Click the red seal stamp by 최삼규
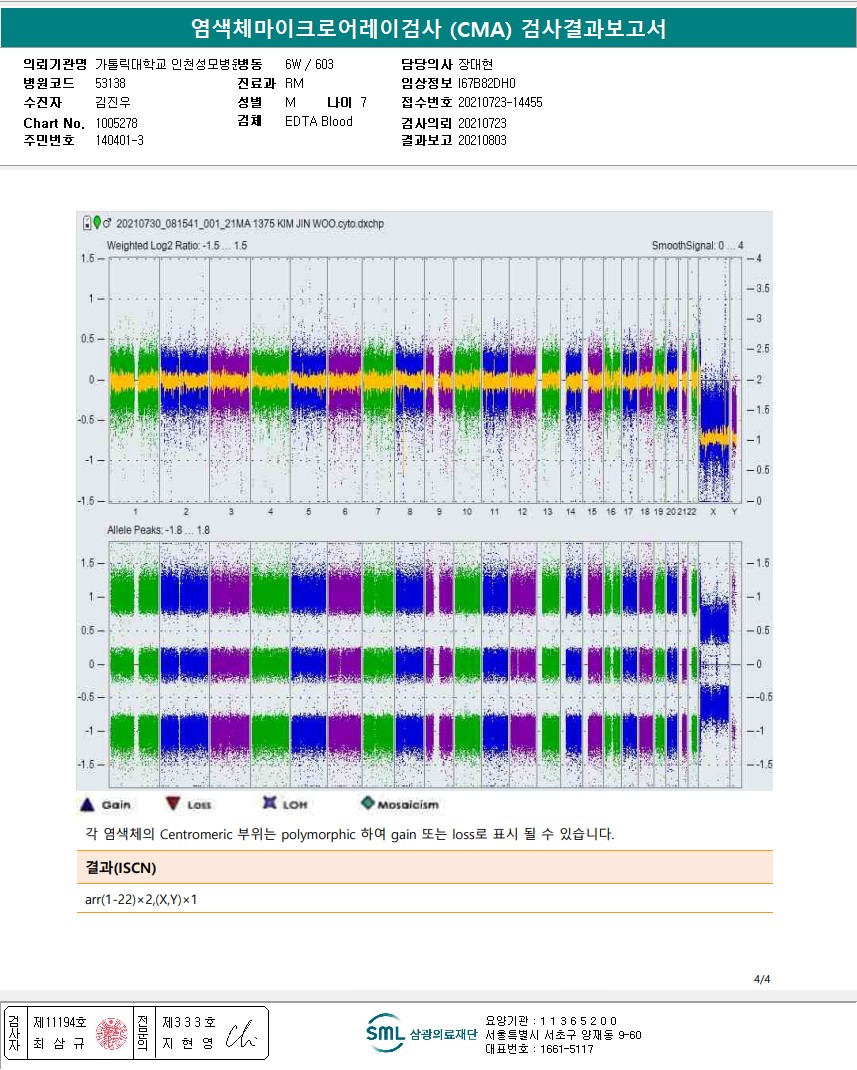The height and width of the screenshot is (1070, 857). (x=111, y=1034)
